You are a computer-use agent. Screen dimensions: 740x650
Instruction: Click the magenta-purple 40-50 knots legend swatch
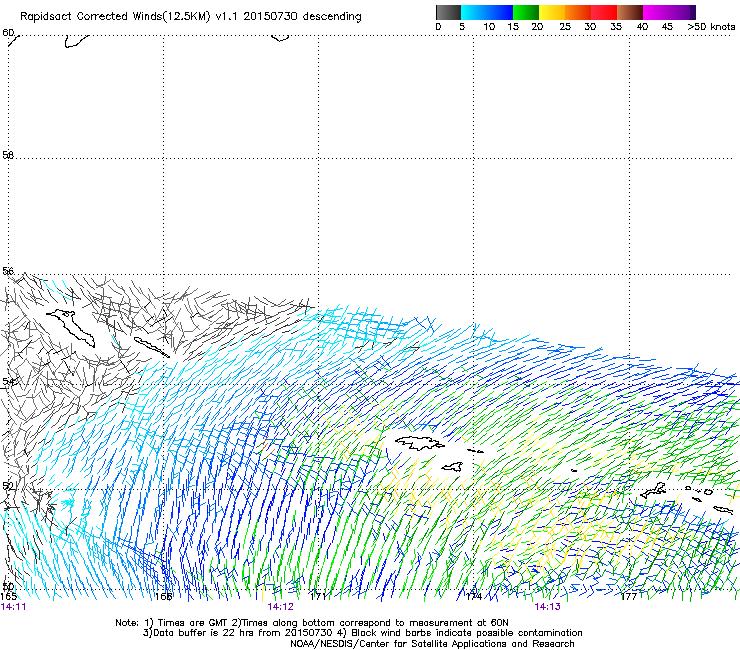tap(669, 12)
